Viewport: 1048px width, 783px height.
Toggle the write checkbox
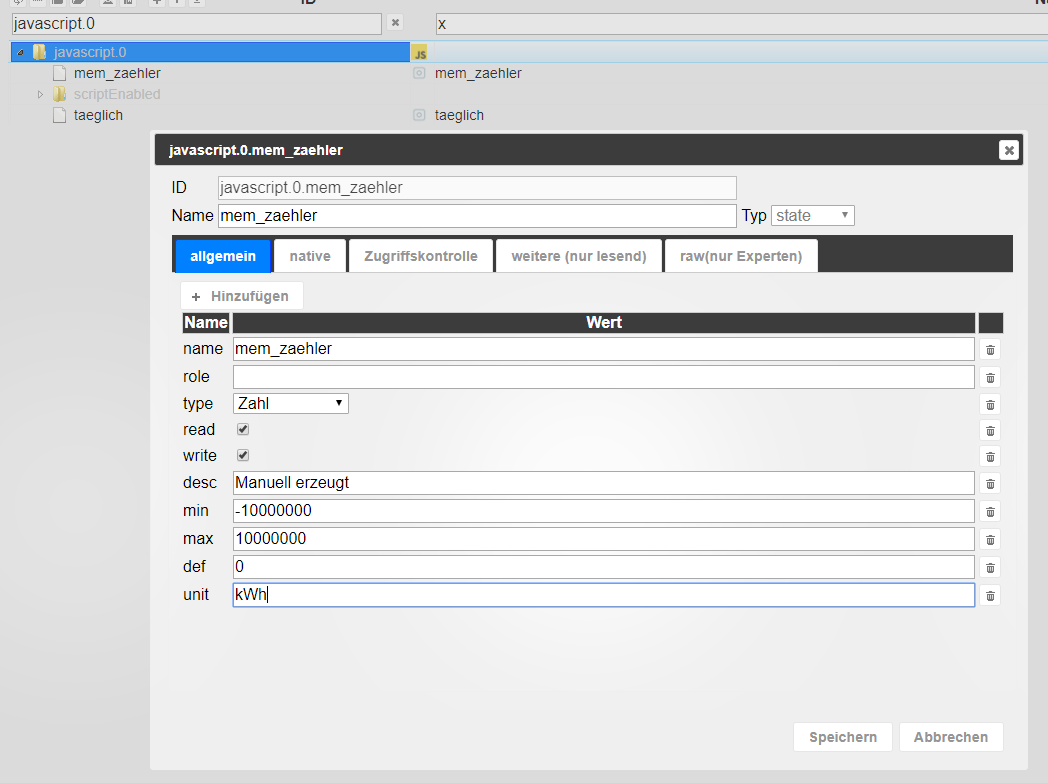click(x=243, y=456)
